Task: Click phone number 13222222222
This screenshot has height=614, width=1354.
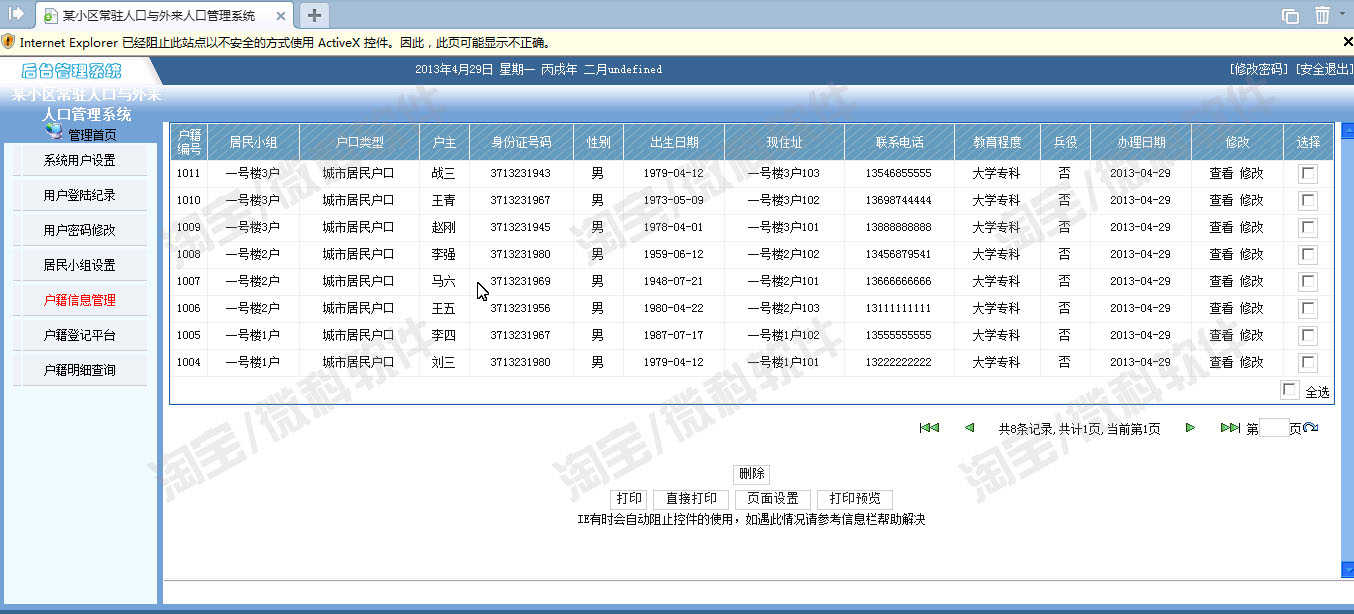Action: [899, 362]
